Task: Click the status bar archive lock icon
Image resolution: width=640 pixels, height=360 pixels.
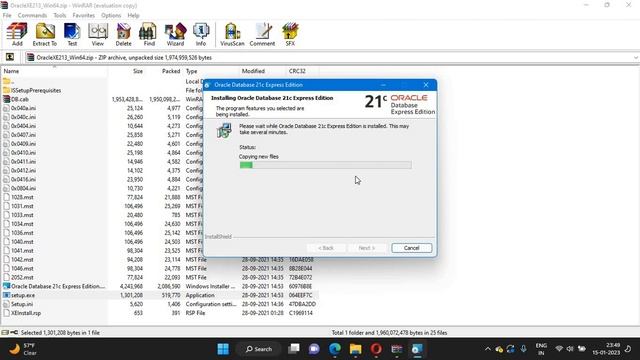Action: [x=14, y=333]
